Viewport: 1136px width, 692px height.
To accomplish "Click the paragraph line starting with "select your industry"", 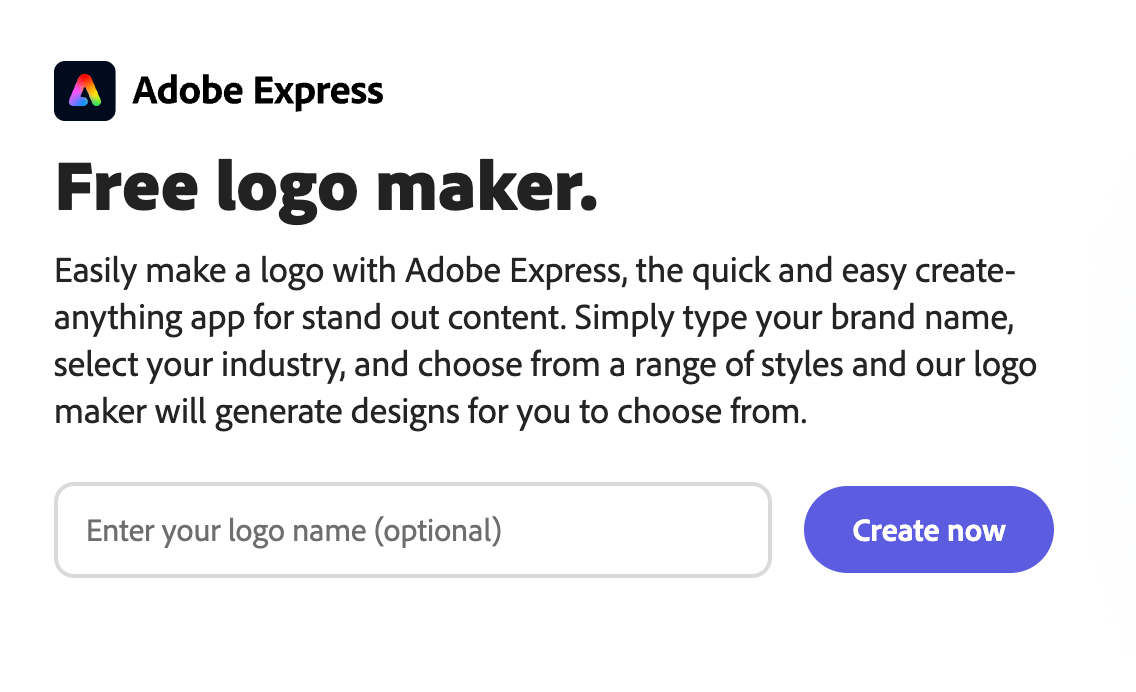I will point(545,365).
